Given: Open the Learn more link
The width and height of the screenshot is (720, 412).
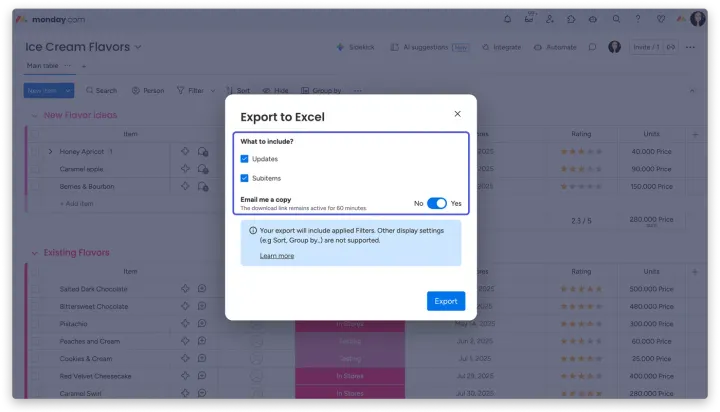Looking at the screenshot, I should pos(277,256).
